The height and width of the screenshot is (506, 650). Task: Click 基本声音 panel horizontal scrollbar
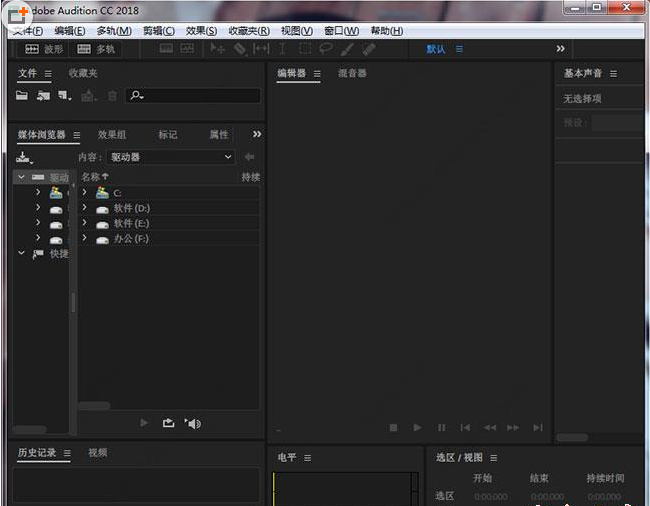[572, 437]
